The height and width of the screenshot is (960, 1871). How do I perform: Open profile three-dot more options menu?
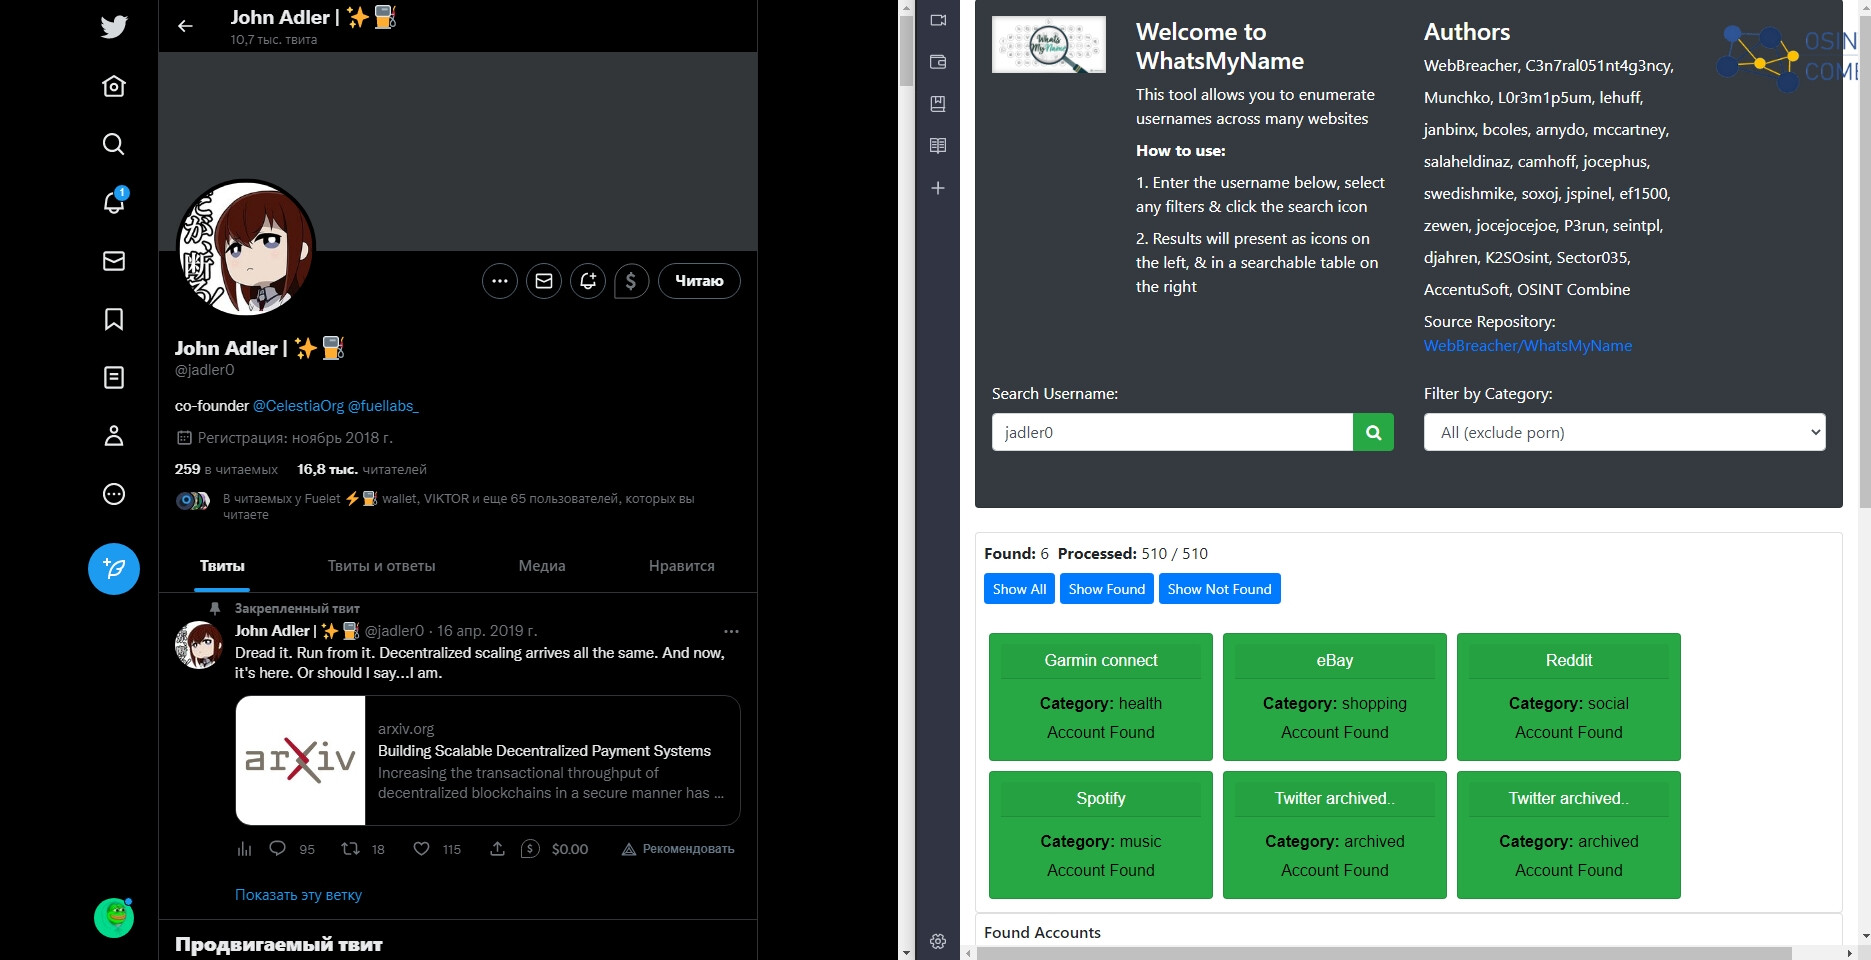coord(500,281)
